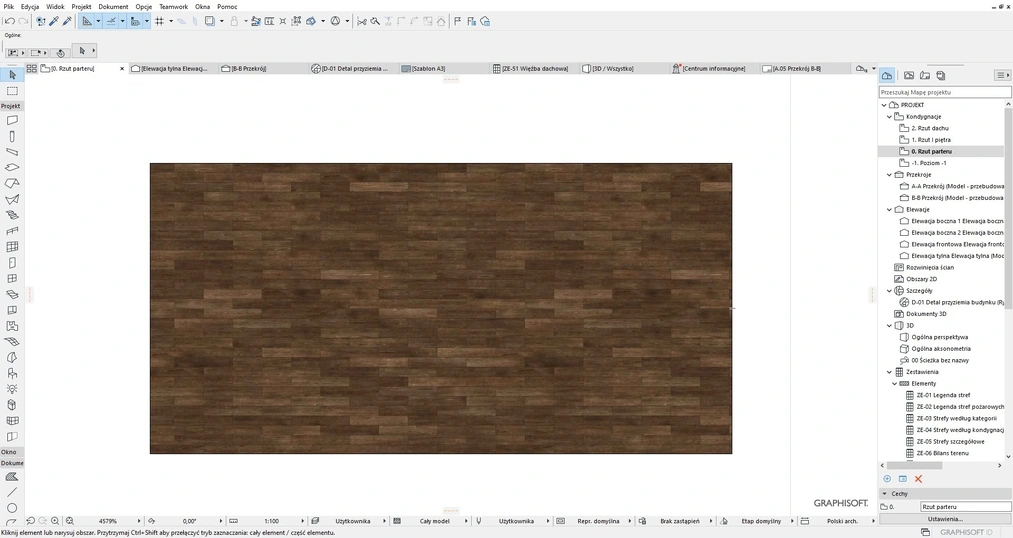Close the 0. Rzut parteru tab
This screenshot has height=538, width=1013.
(122, 68)
